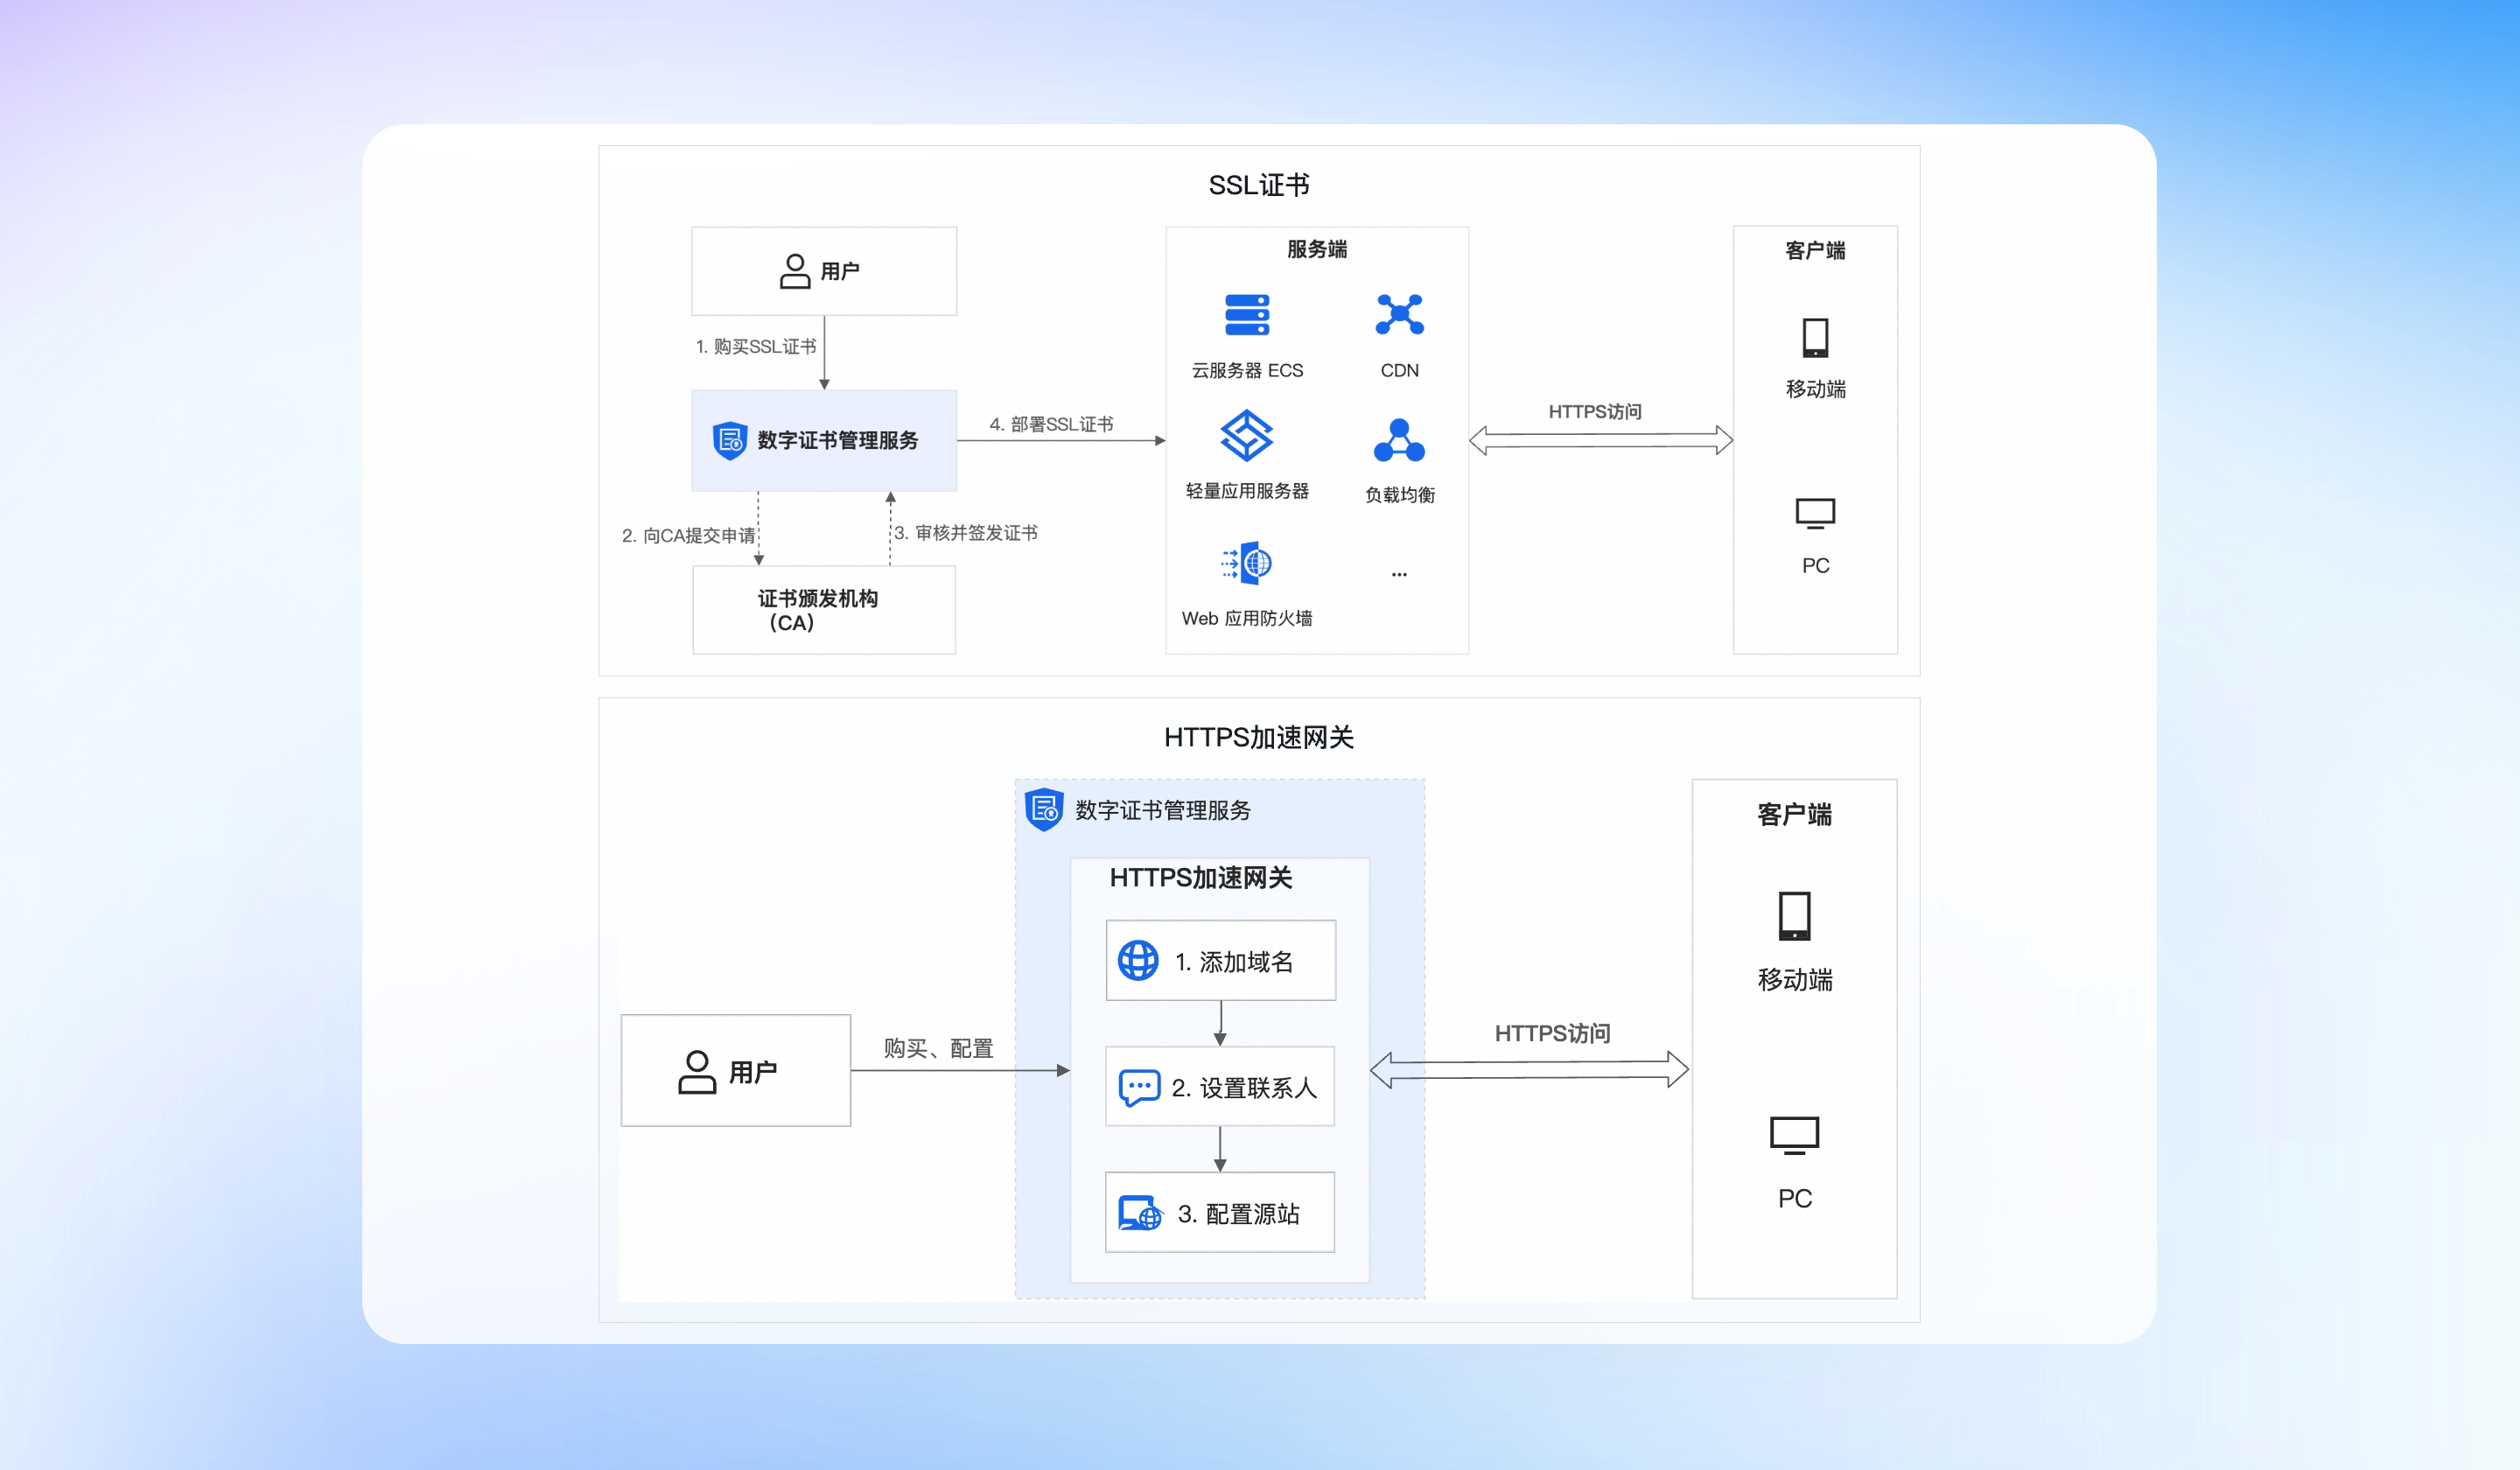This screenshot has width=2520, height=1470.
Task: Click the 移动端 phone icon in HTTPS加速网关 客户端
Action: 1794,916
